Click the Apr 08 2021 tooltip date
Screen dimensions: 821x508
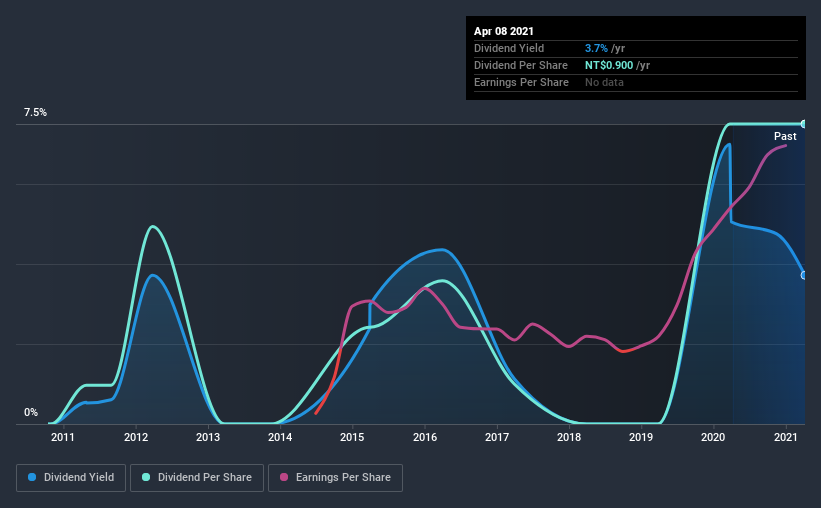tap(504, 31)
